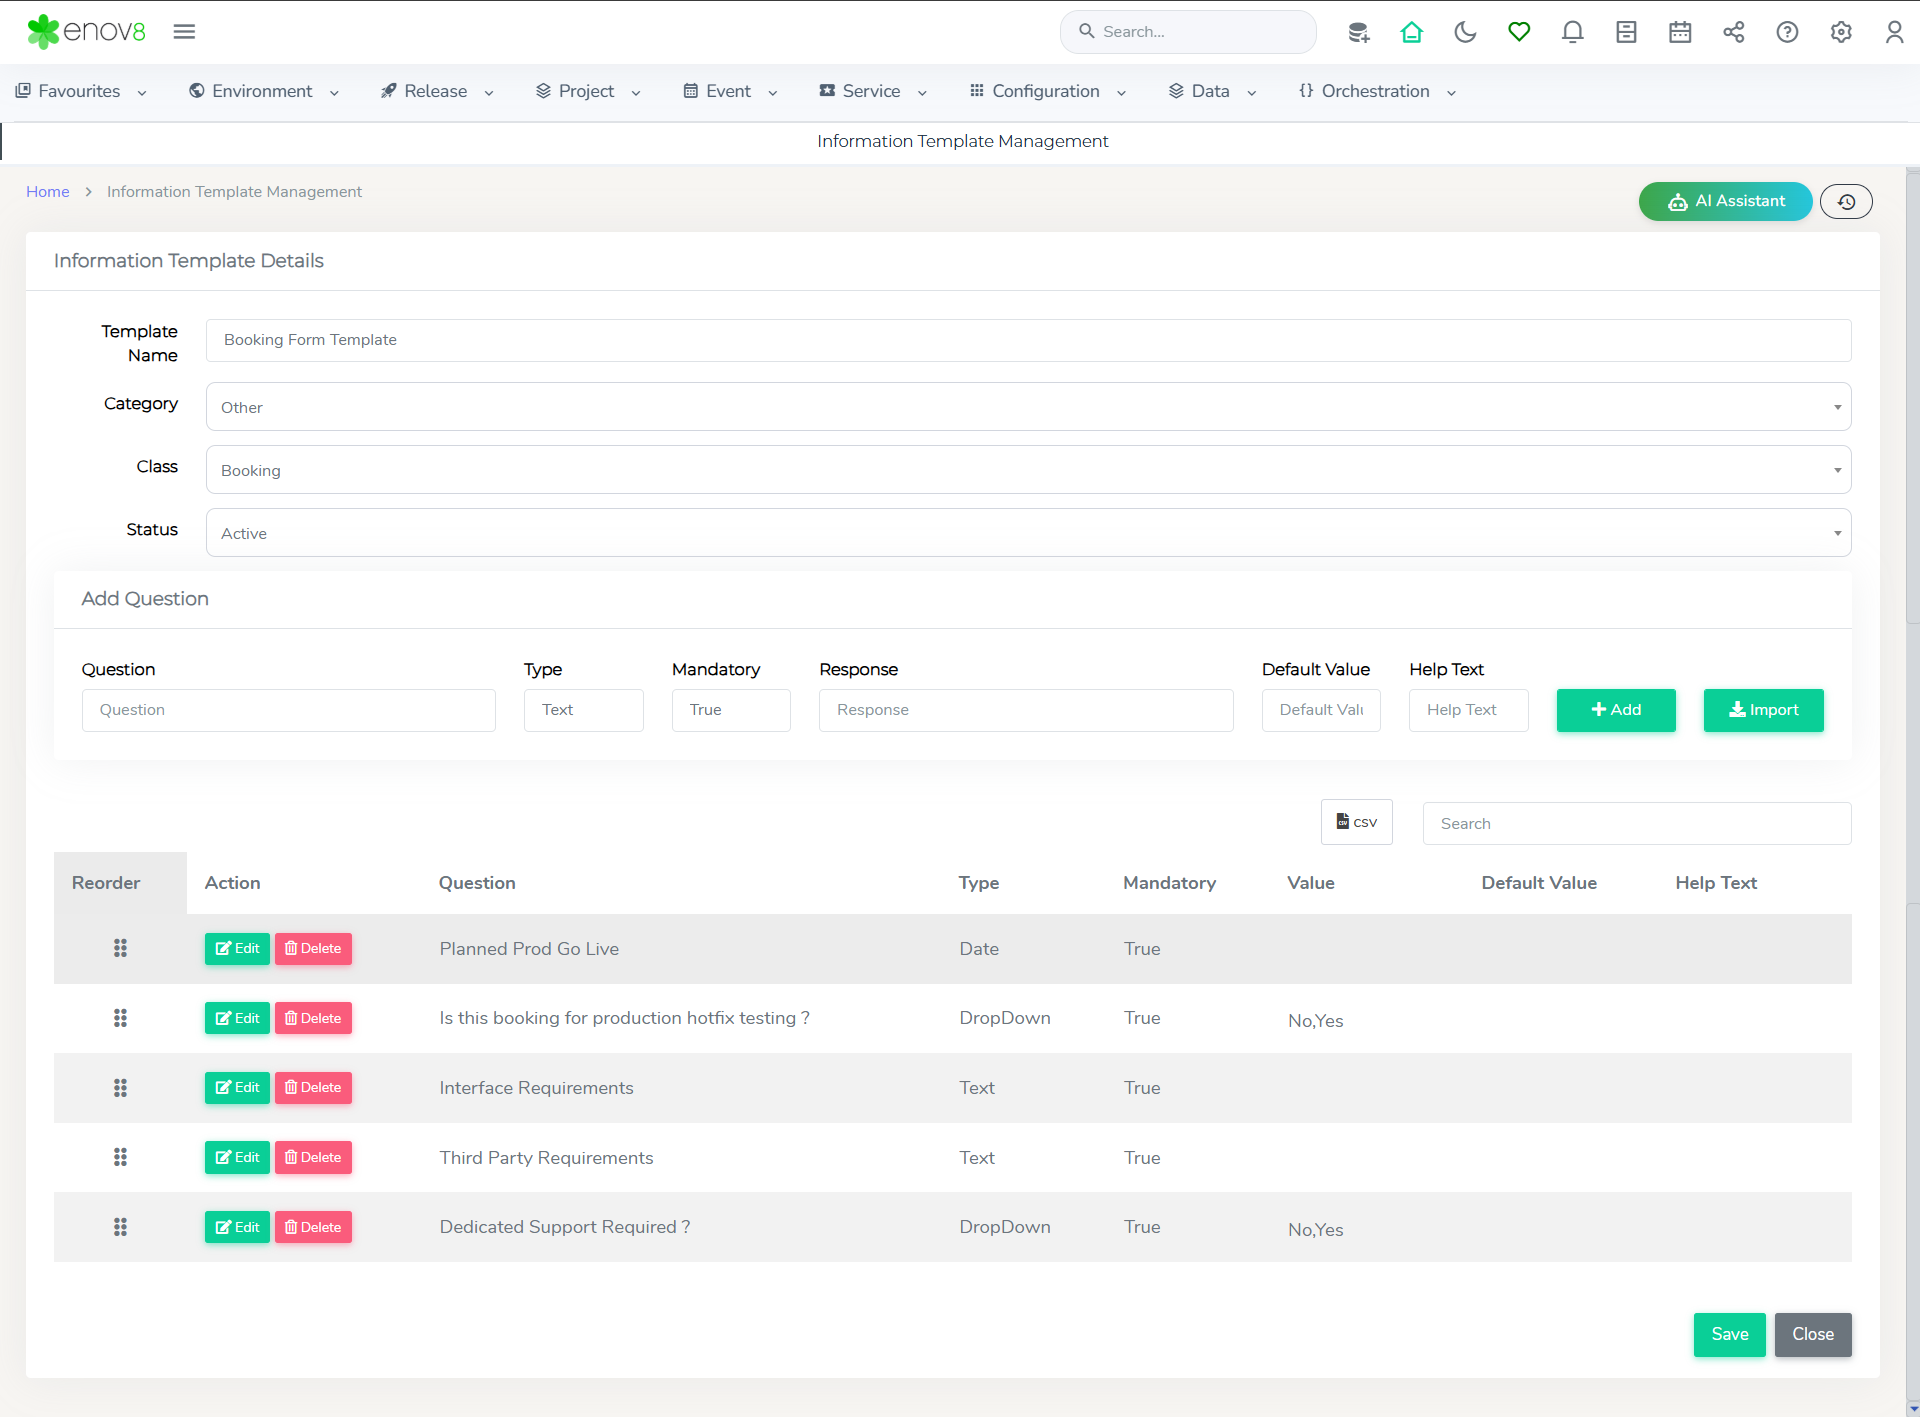
Task: Click the share network icon
Action: click(1733, 32)
